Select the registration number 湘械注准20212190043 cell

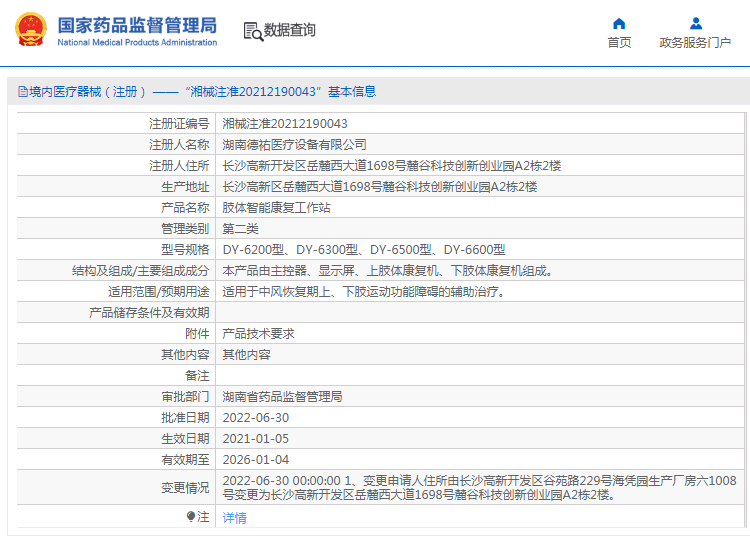[480, 123]
